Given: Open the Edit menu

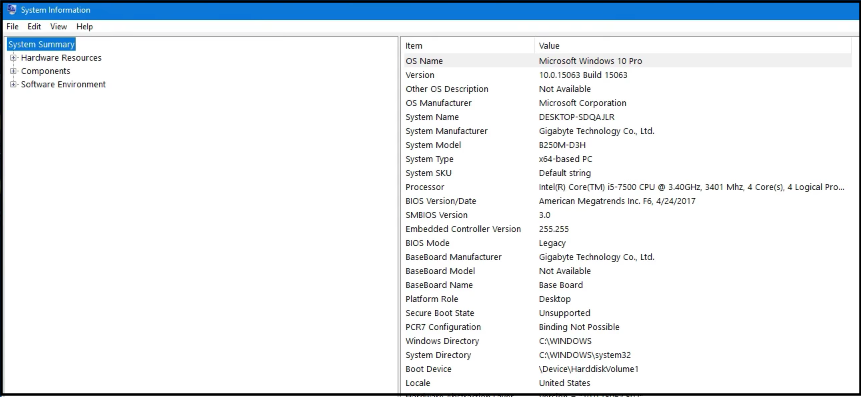Looking at the screenshot, I should 34,26.
